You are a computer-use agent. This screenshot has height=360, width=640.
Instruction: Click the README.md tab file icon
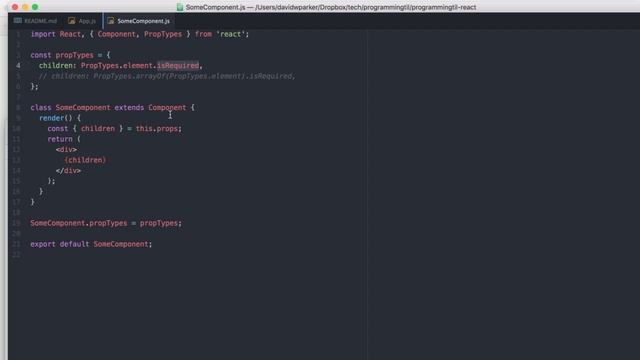click(18, 20)
